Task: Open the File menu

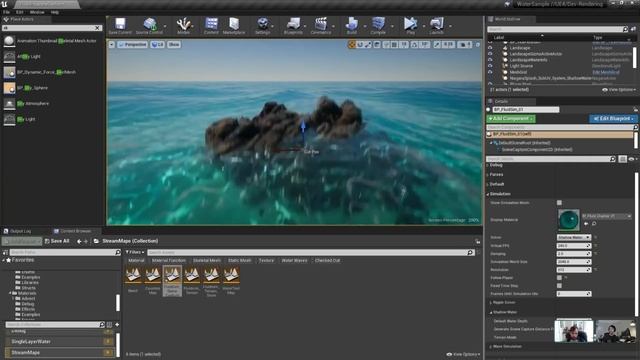Action: (7, 12)
